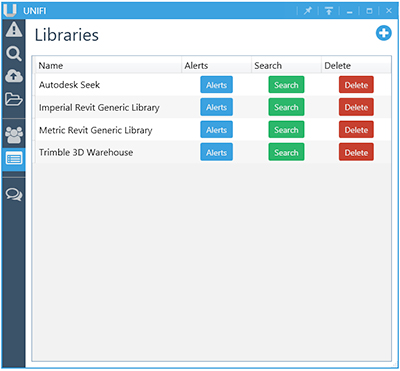Select the Trimble 3D Warehouse name

point(86,152)
